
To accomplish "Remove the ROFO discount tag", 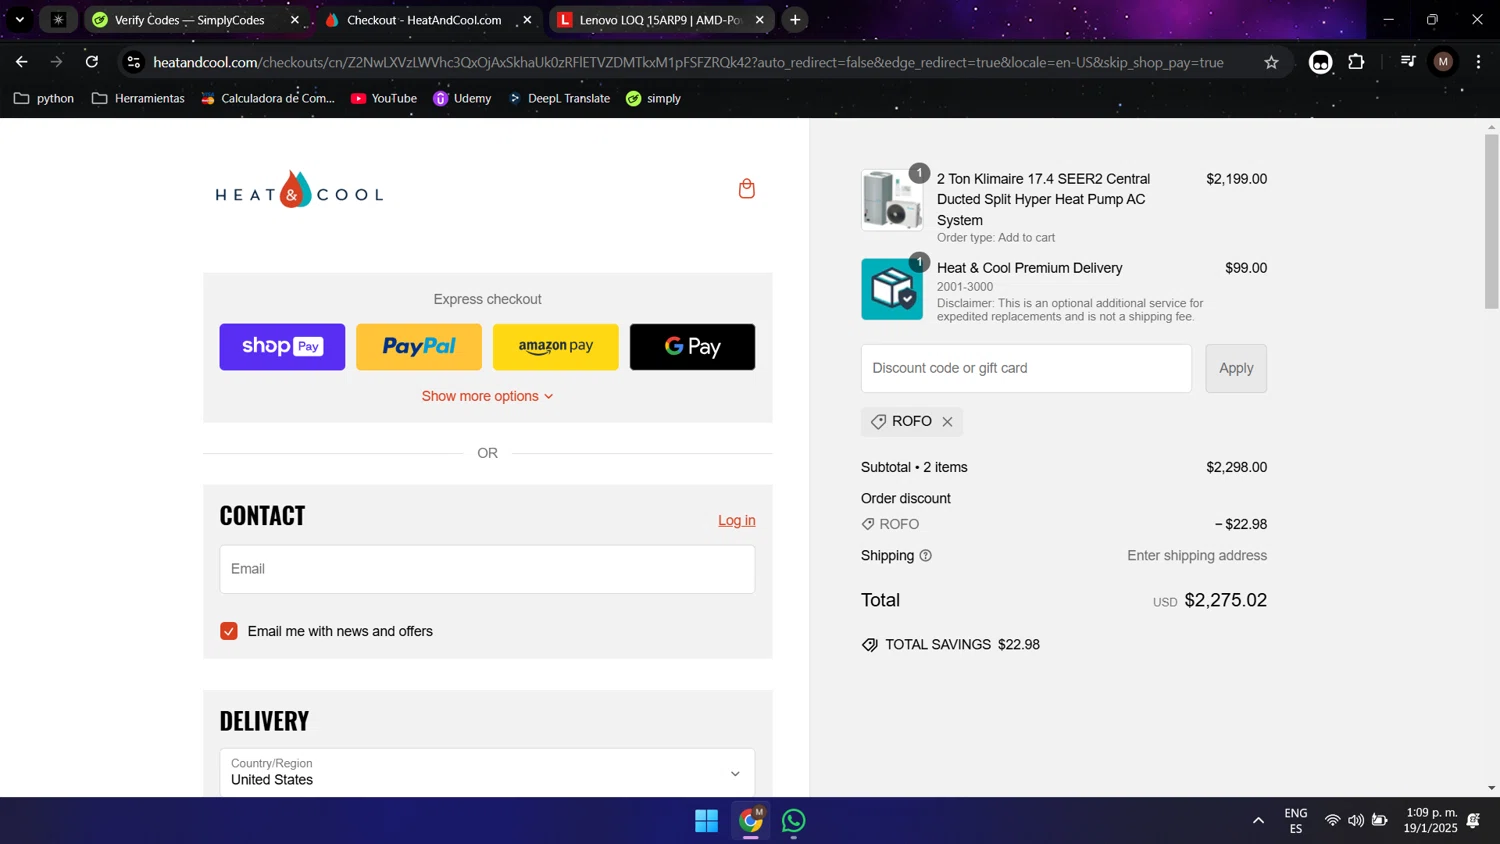I will click(947, 422).
